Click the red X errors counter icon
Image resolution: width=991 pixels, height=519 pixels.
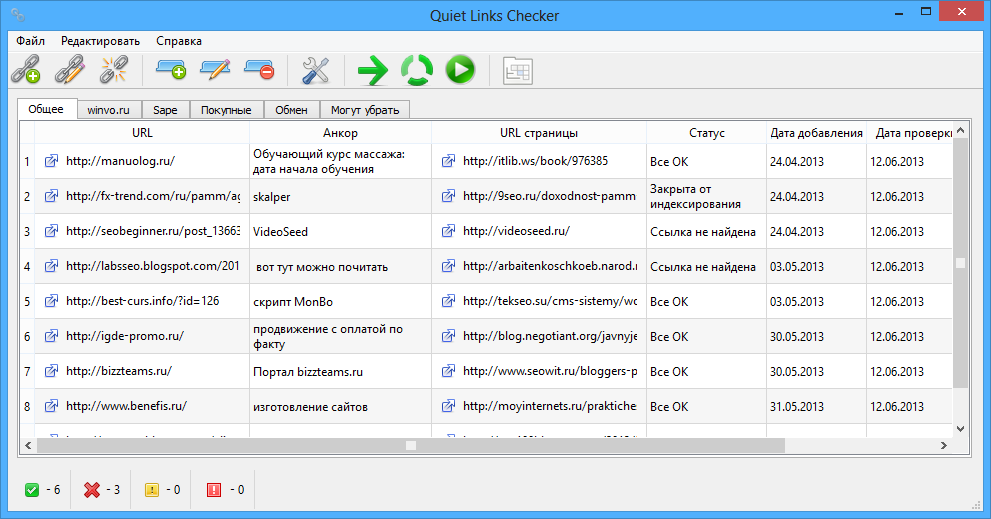(x=92, y=490)
